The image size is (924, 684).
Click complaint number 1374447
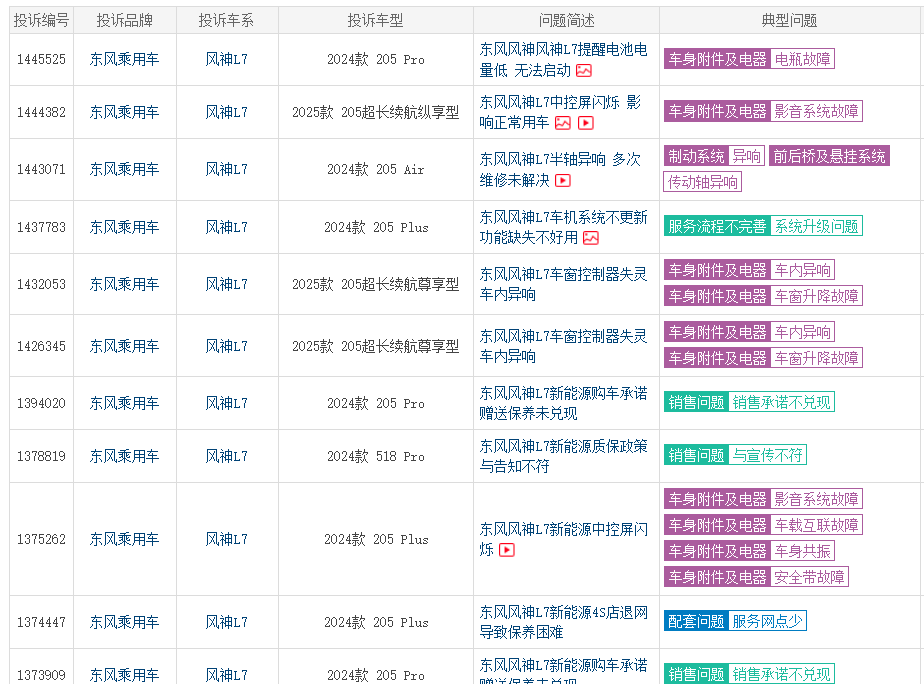[x=41, y=622]
